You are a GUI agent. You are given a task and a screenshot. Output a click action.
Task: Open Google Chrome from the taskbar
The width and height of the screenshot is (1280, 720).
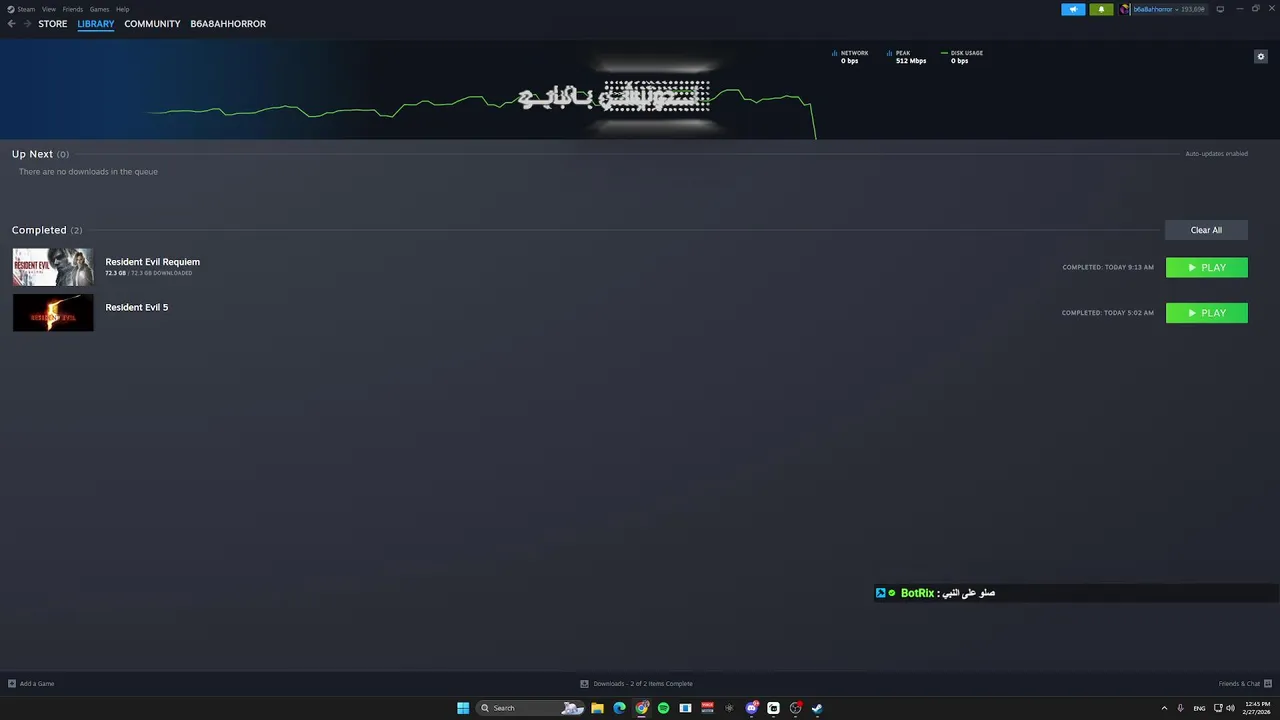coord(642,708)
